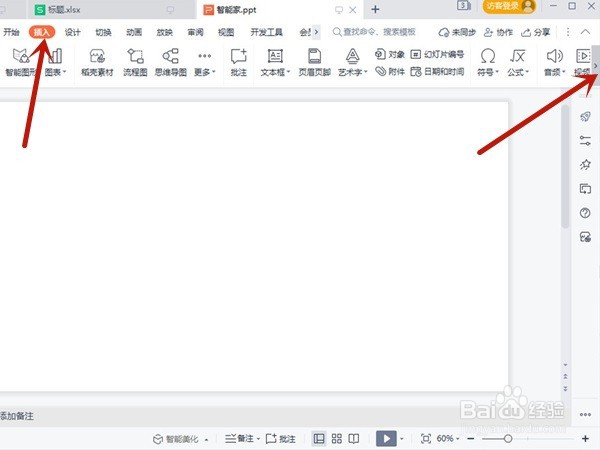Open 更多 options in Insert ribbon
This screenshot has width=600, height=450.
205,63
